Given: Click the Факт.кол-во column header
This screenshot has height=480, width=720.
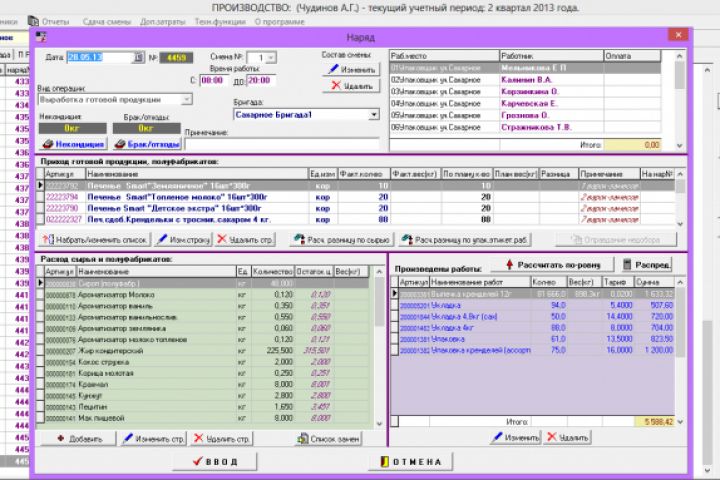Looking at the screenshot, I should 364,174.
